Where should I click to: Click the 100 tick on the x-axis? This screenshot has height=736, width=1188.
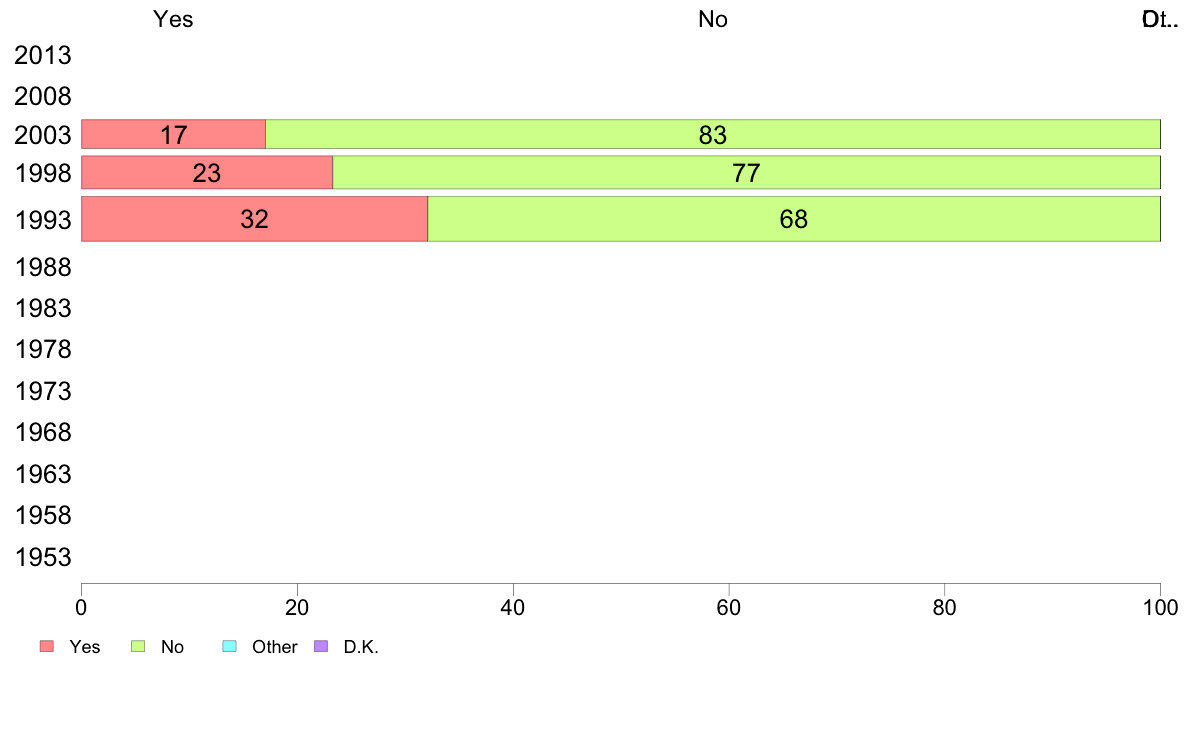pos(1160,607)
